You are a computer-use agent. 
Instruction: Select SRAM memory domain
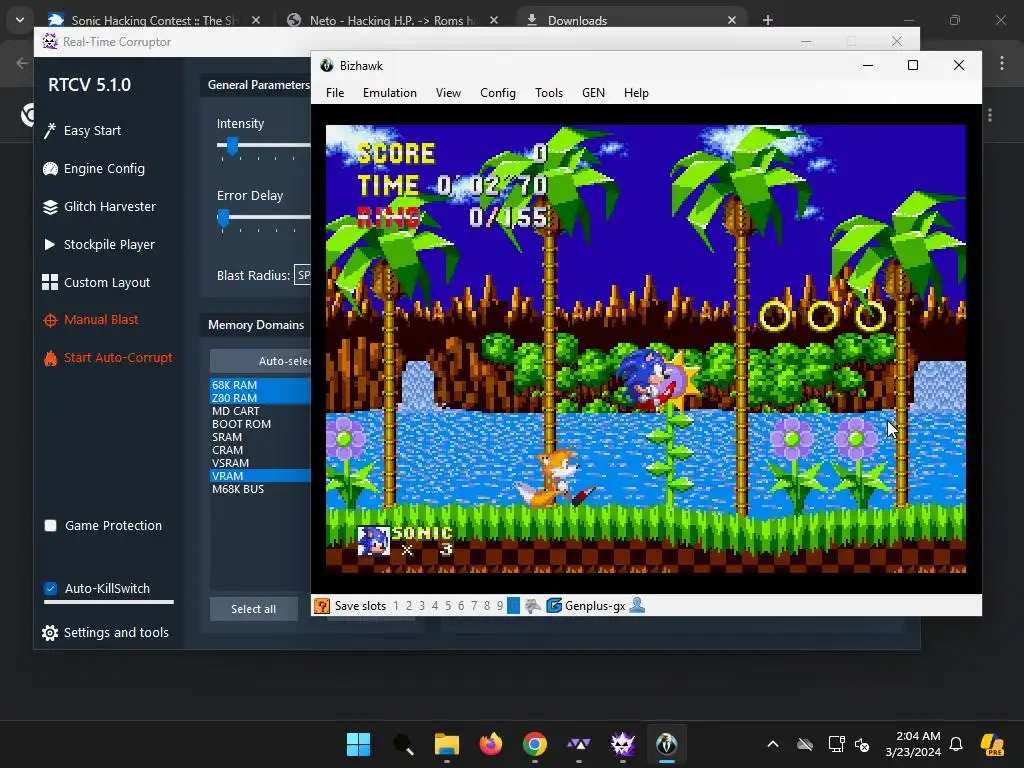point(260,437)
